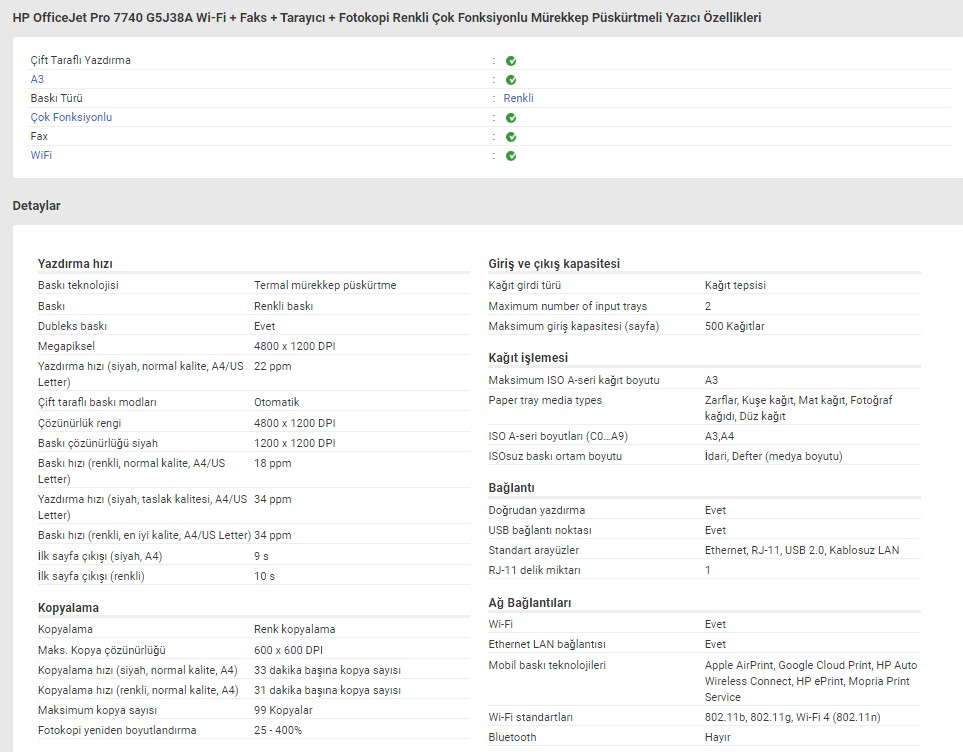Click the green checkmark in A3 row

[x=511, y=80]
